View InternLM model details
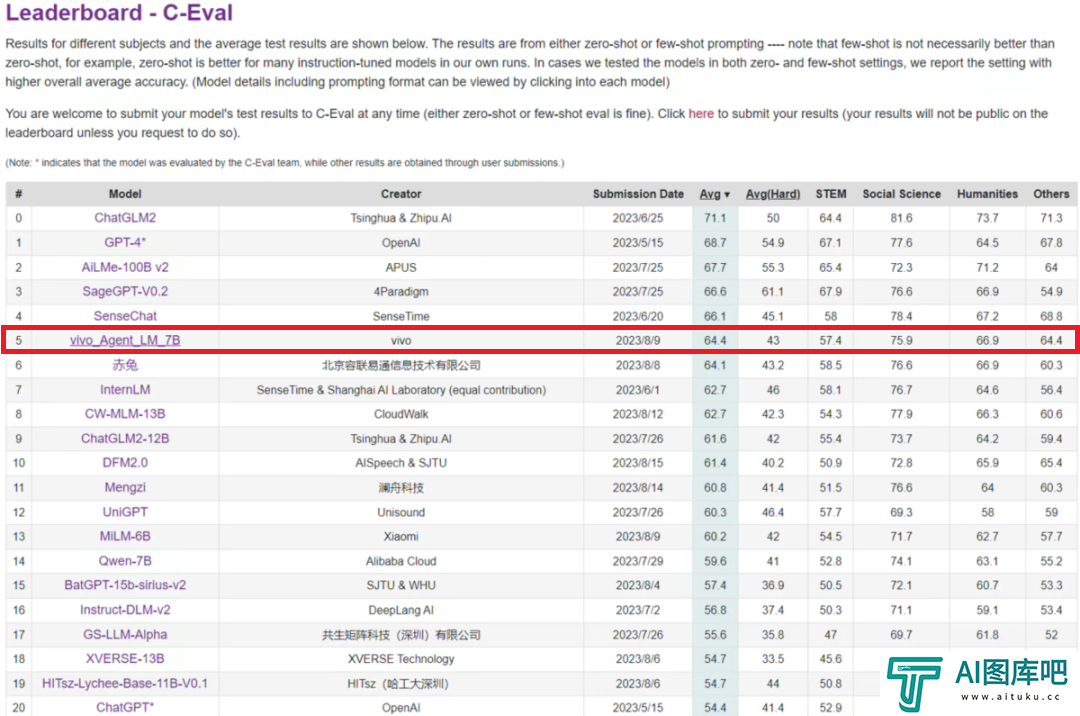The width and height of the screenshot is (1080, 716). coord(125,390)
